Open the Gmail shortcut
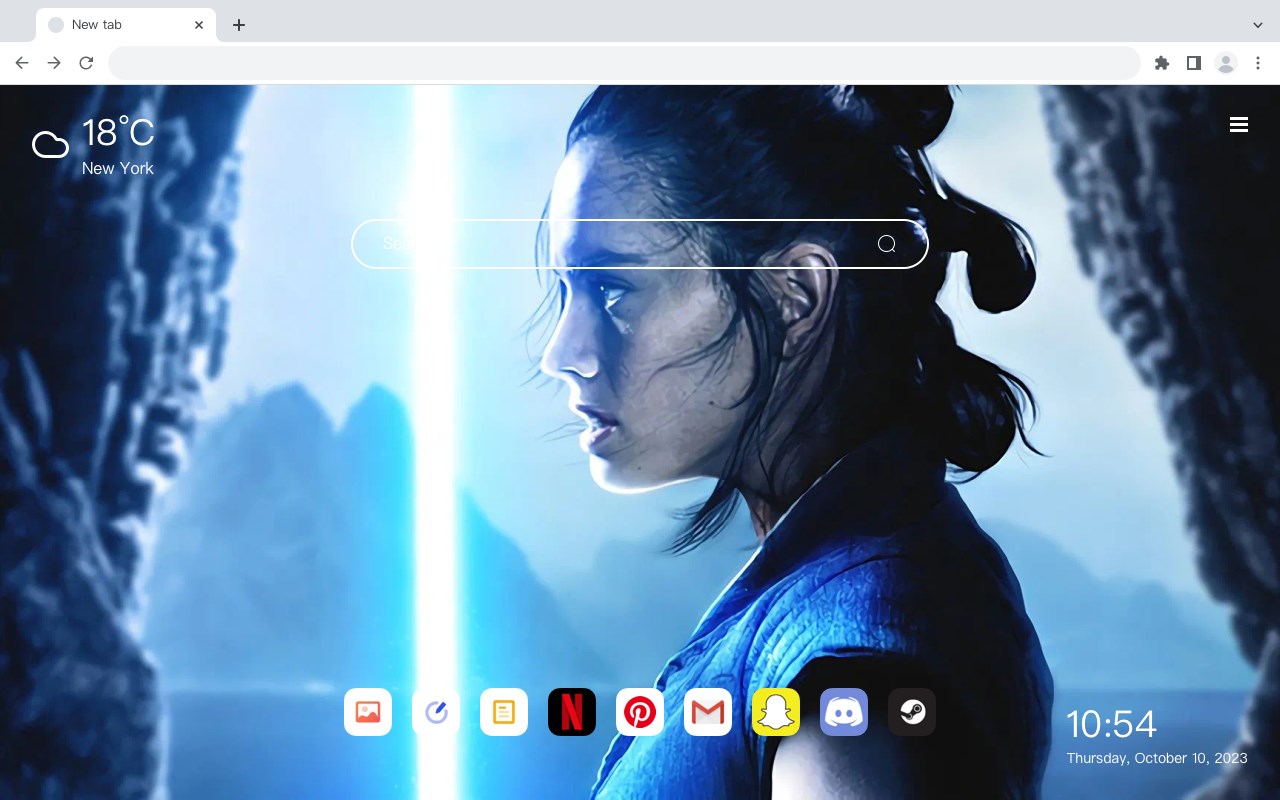Screen dimensions: 1280x800 [x=708, y=712]
